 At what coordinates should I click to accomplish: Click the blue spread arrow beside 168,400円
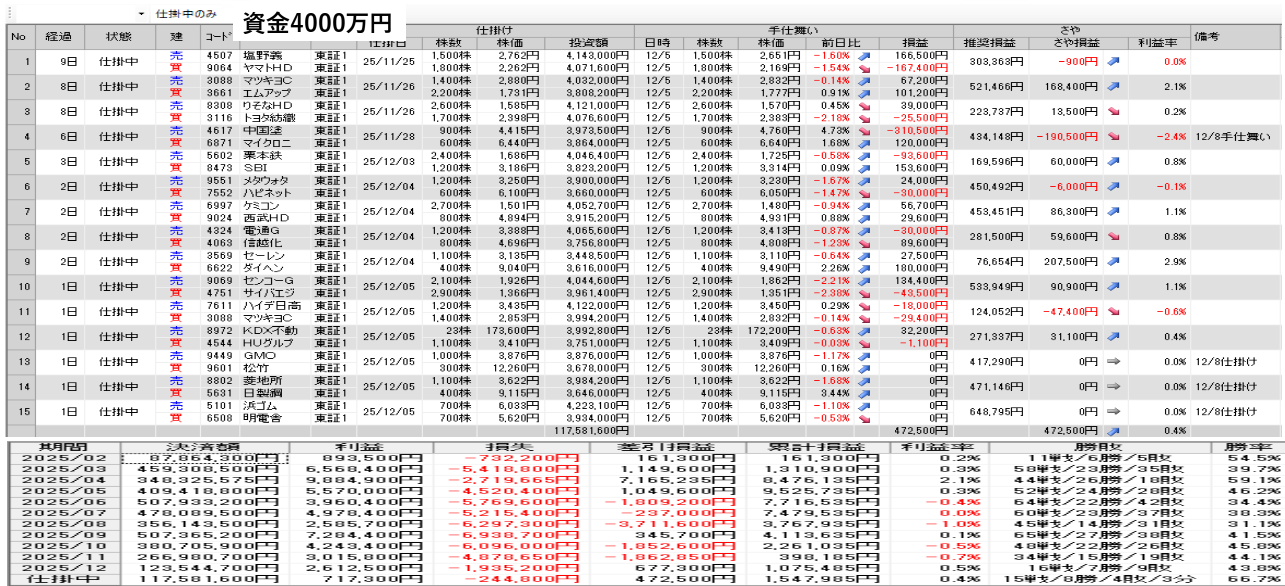[1112, 87]
